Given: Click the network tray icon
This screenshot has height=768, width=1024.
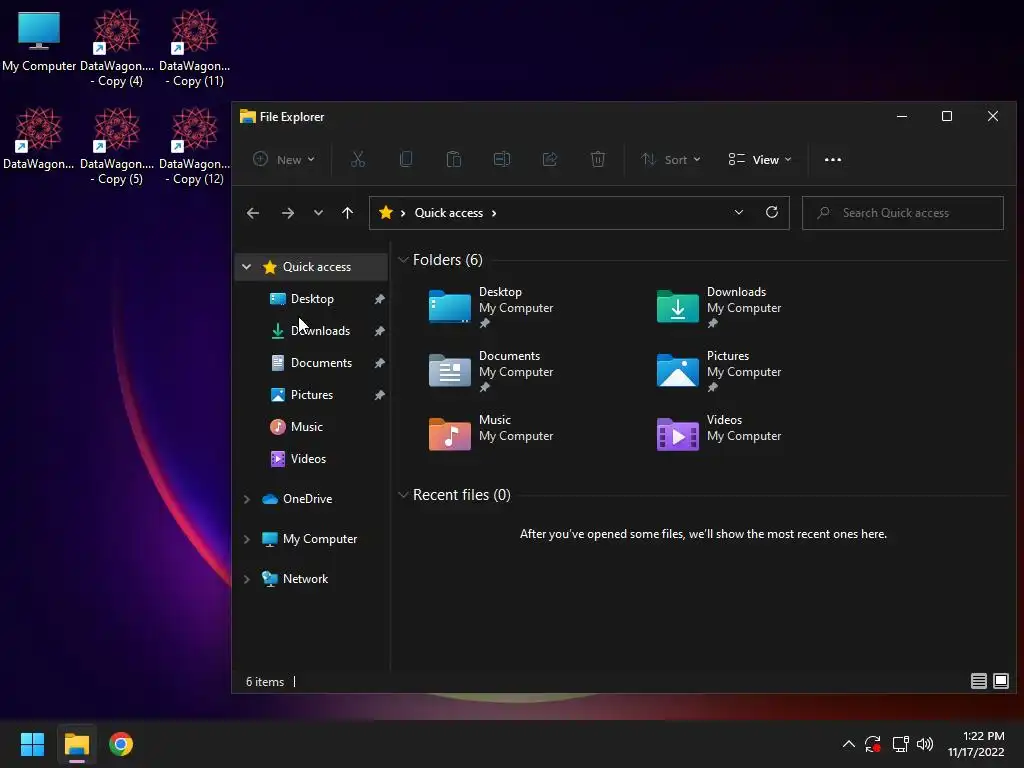Looking at the screenshot, I should [901, 744].
